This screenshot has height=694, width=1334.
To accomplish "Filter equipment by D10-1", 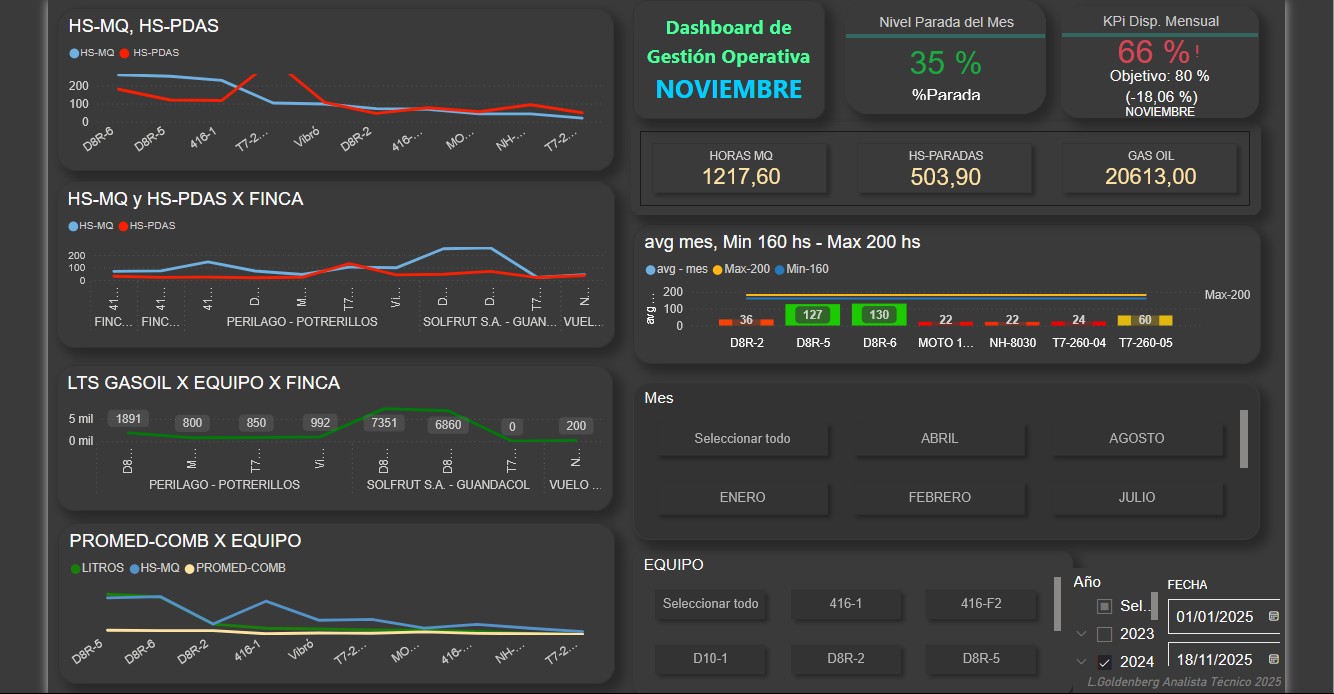I will coord(710,659).
